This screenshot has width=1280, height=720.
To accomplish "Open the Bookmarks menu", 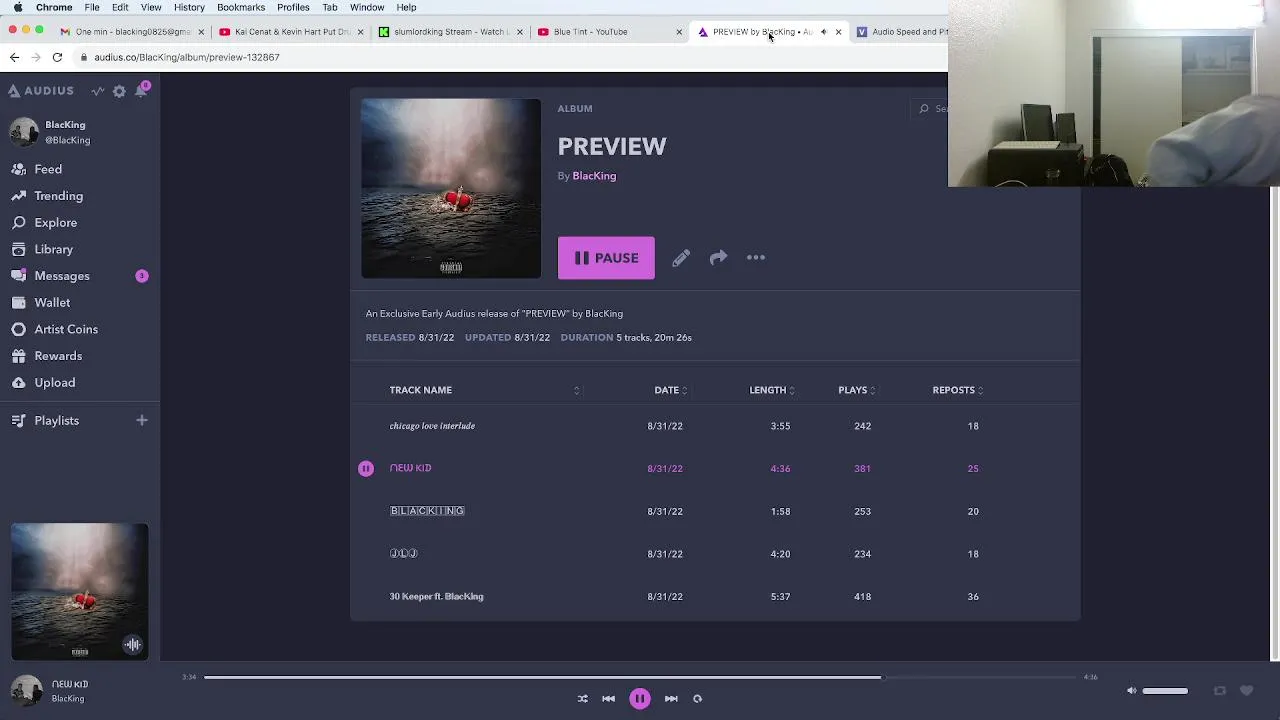I will 241,7.
